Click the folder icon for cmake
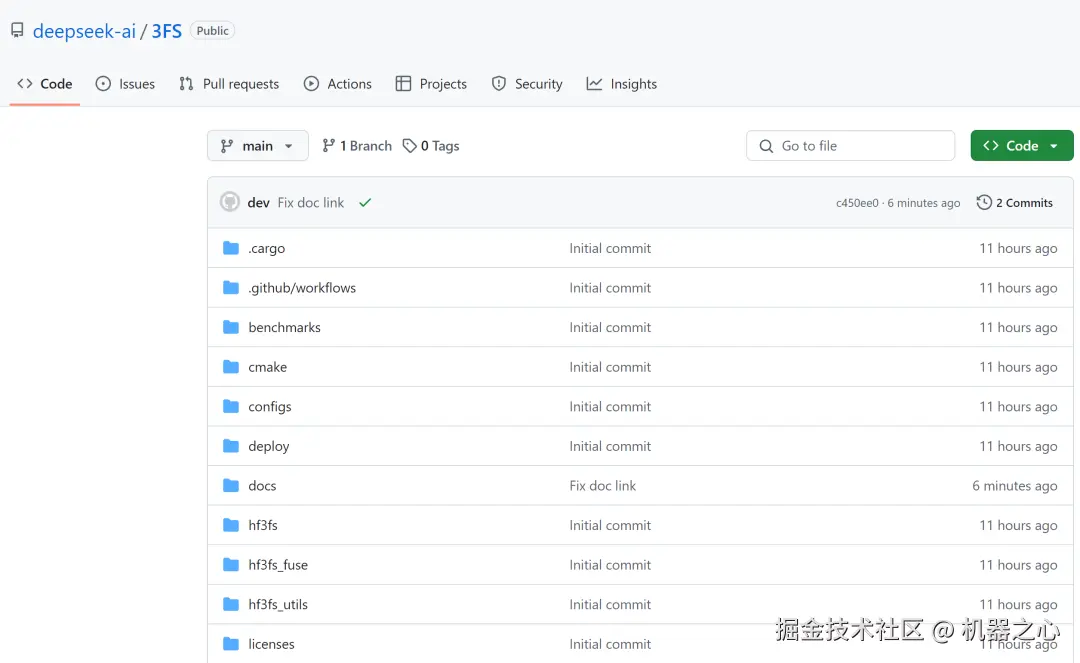Image resolution: width=1080 pixels, height=663 pixels. pos(231,367)
